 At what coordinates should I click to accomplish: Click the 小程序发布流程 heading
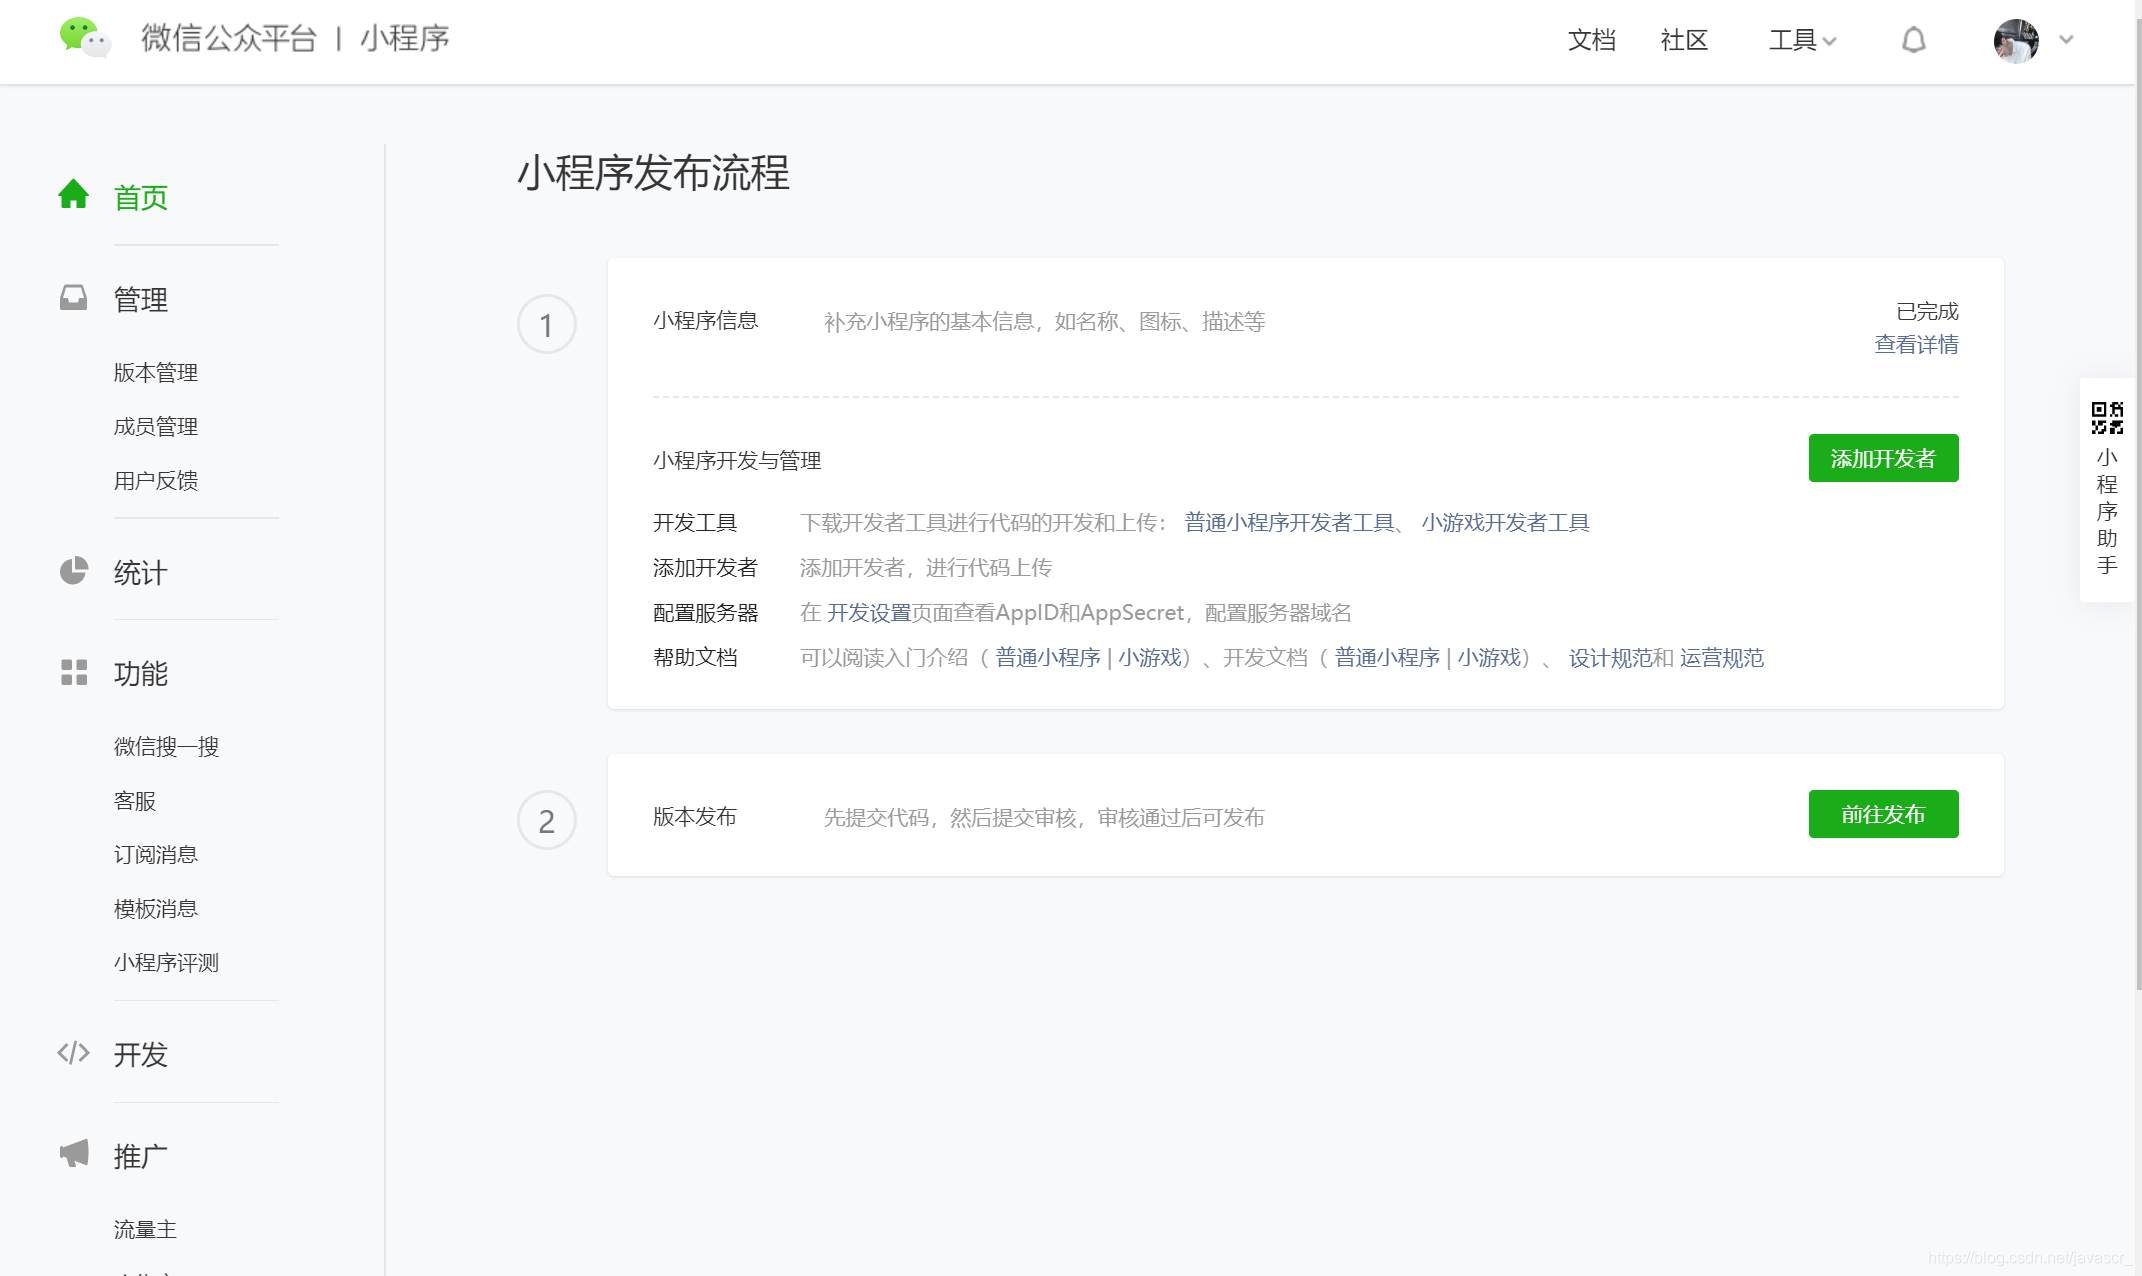(653, 172)
